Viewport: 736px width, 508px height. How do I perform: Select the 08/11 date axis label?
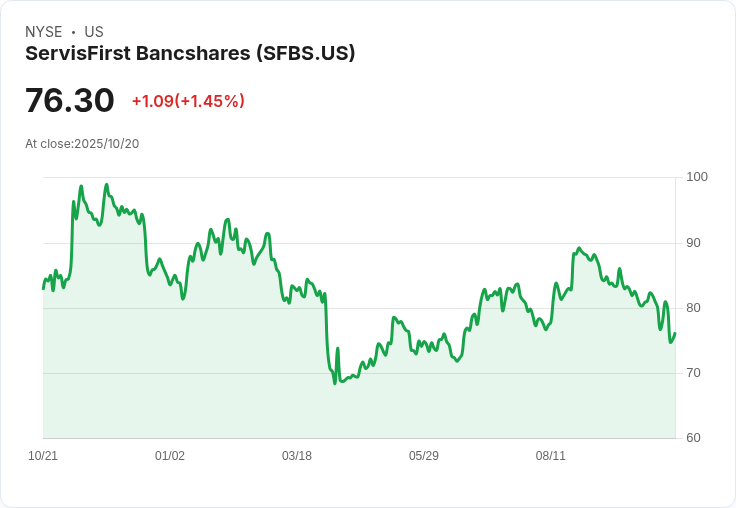(551, 456)
